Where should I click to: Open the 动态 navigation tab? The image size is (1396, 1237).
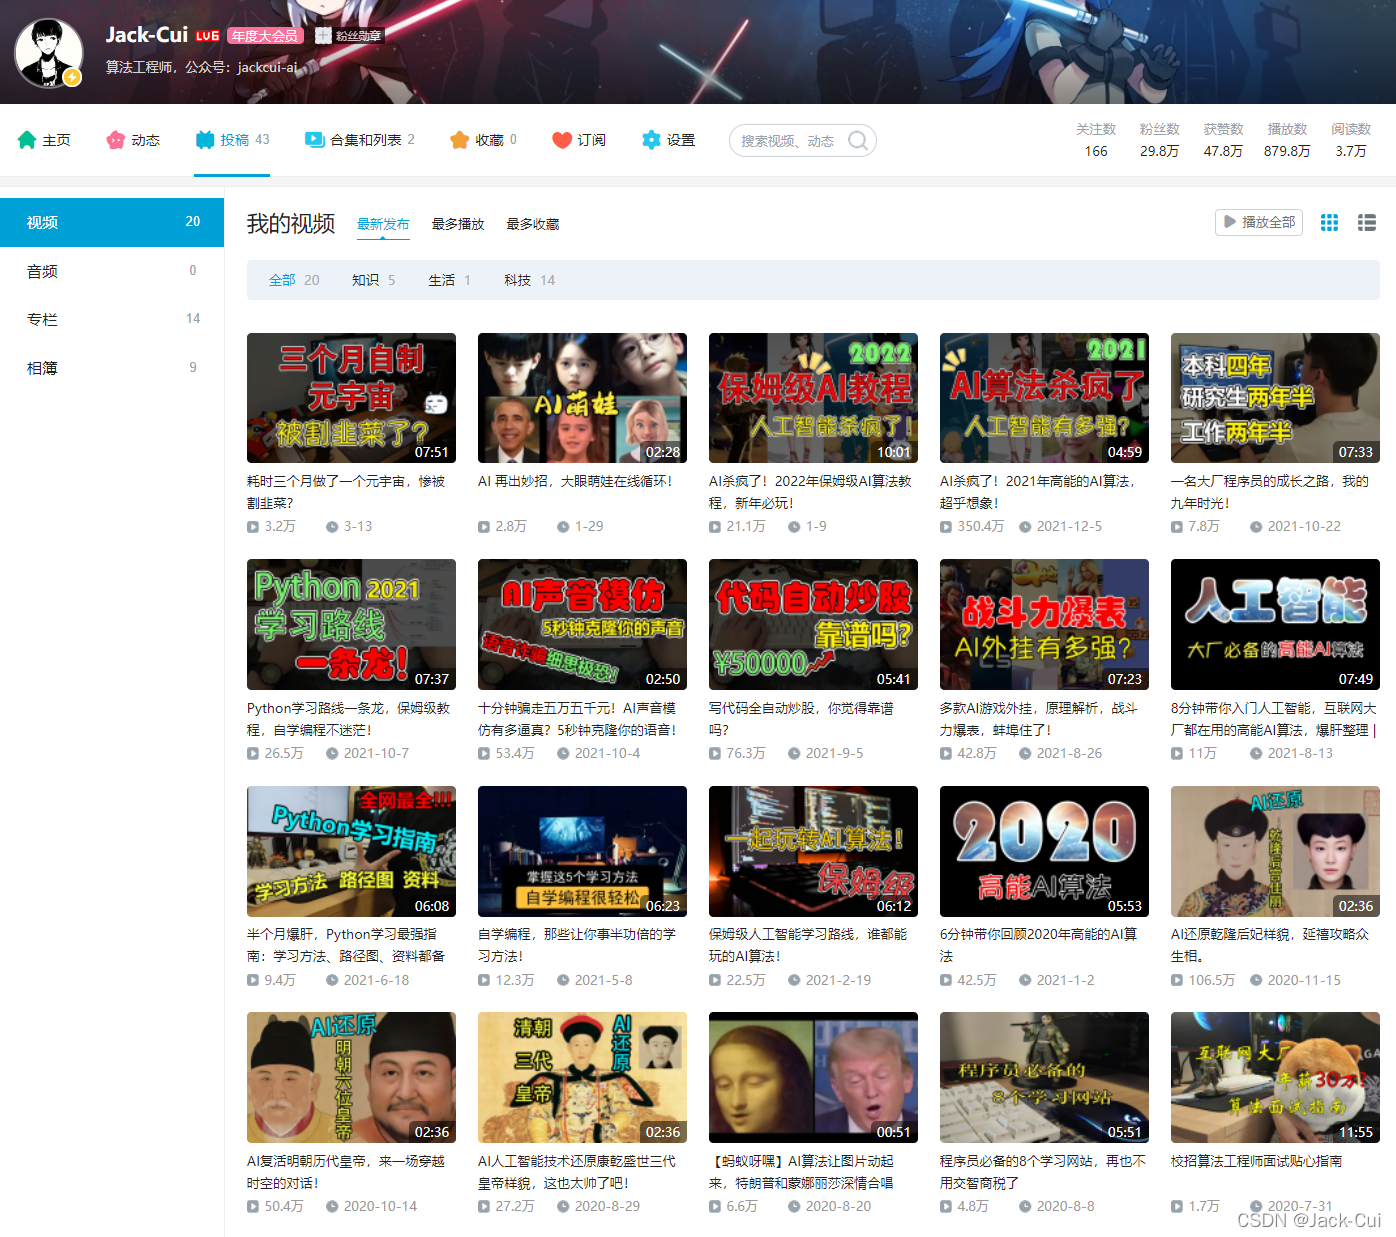click(133, 140)
